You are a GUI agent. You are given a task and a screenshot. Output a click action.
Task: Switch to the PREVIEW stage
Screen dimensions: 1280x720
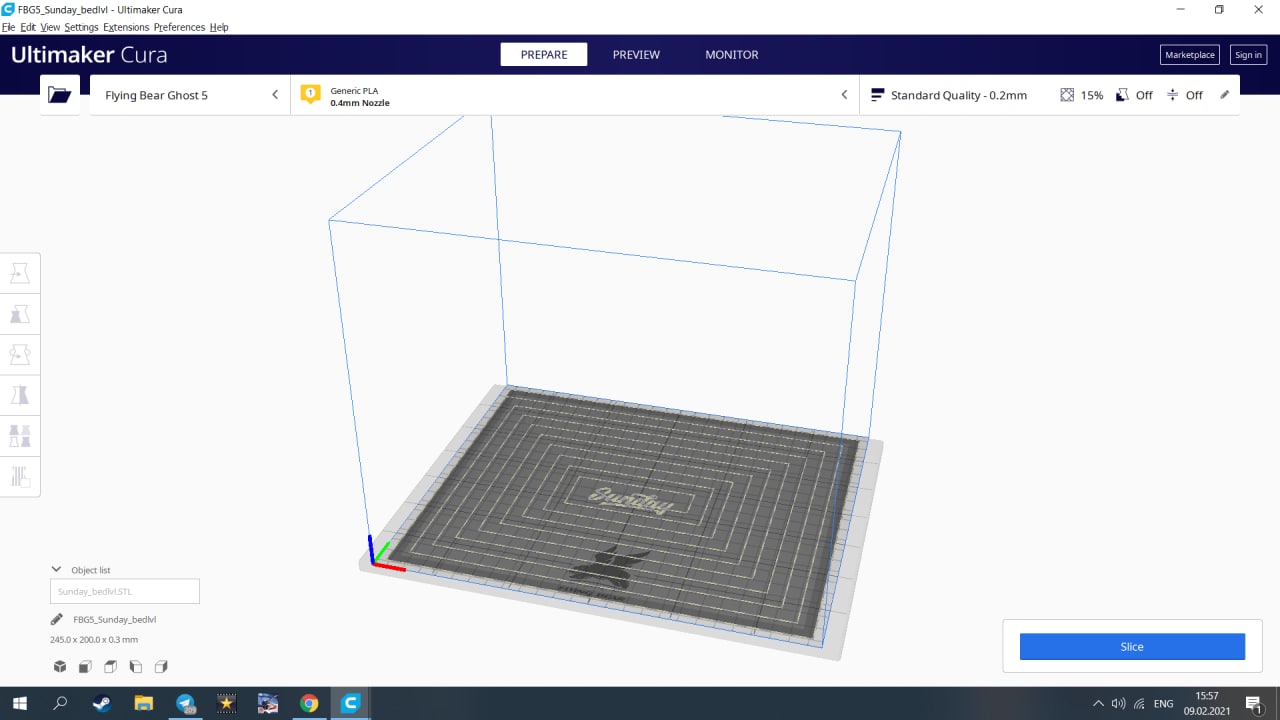636,55
